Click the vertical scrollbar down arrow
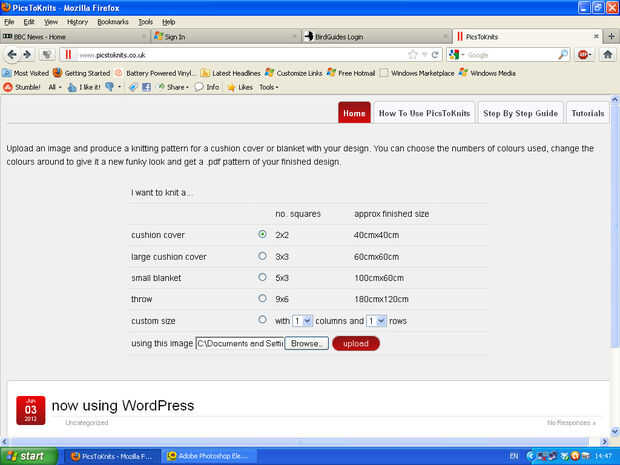The height and width of the screenshot is (465, 620). coord(615,431)
